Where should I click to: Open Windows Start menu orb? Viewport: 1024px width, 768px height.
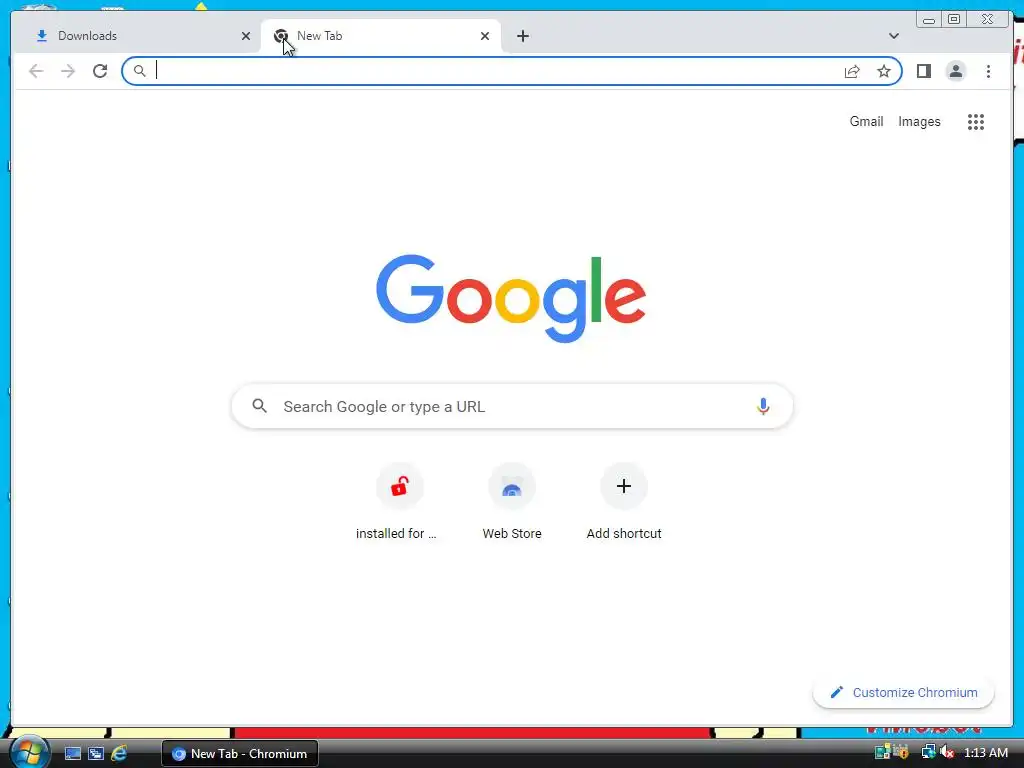[x=29, y=753]
